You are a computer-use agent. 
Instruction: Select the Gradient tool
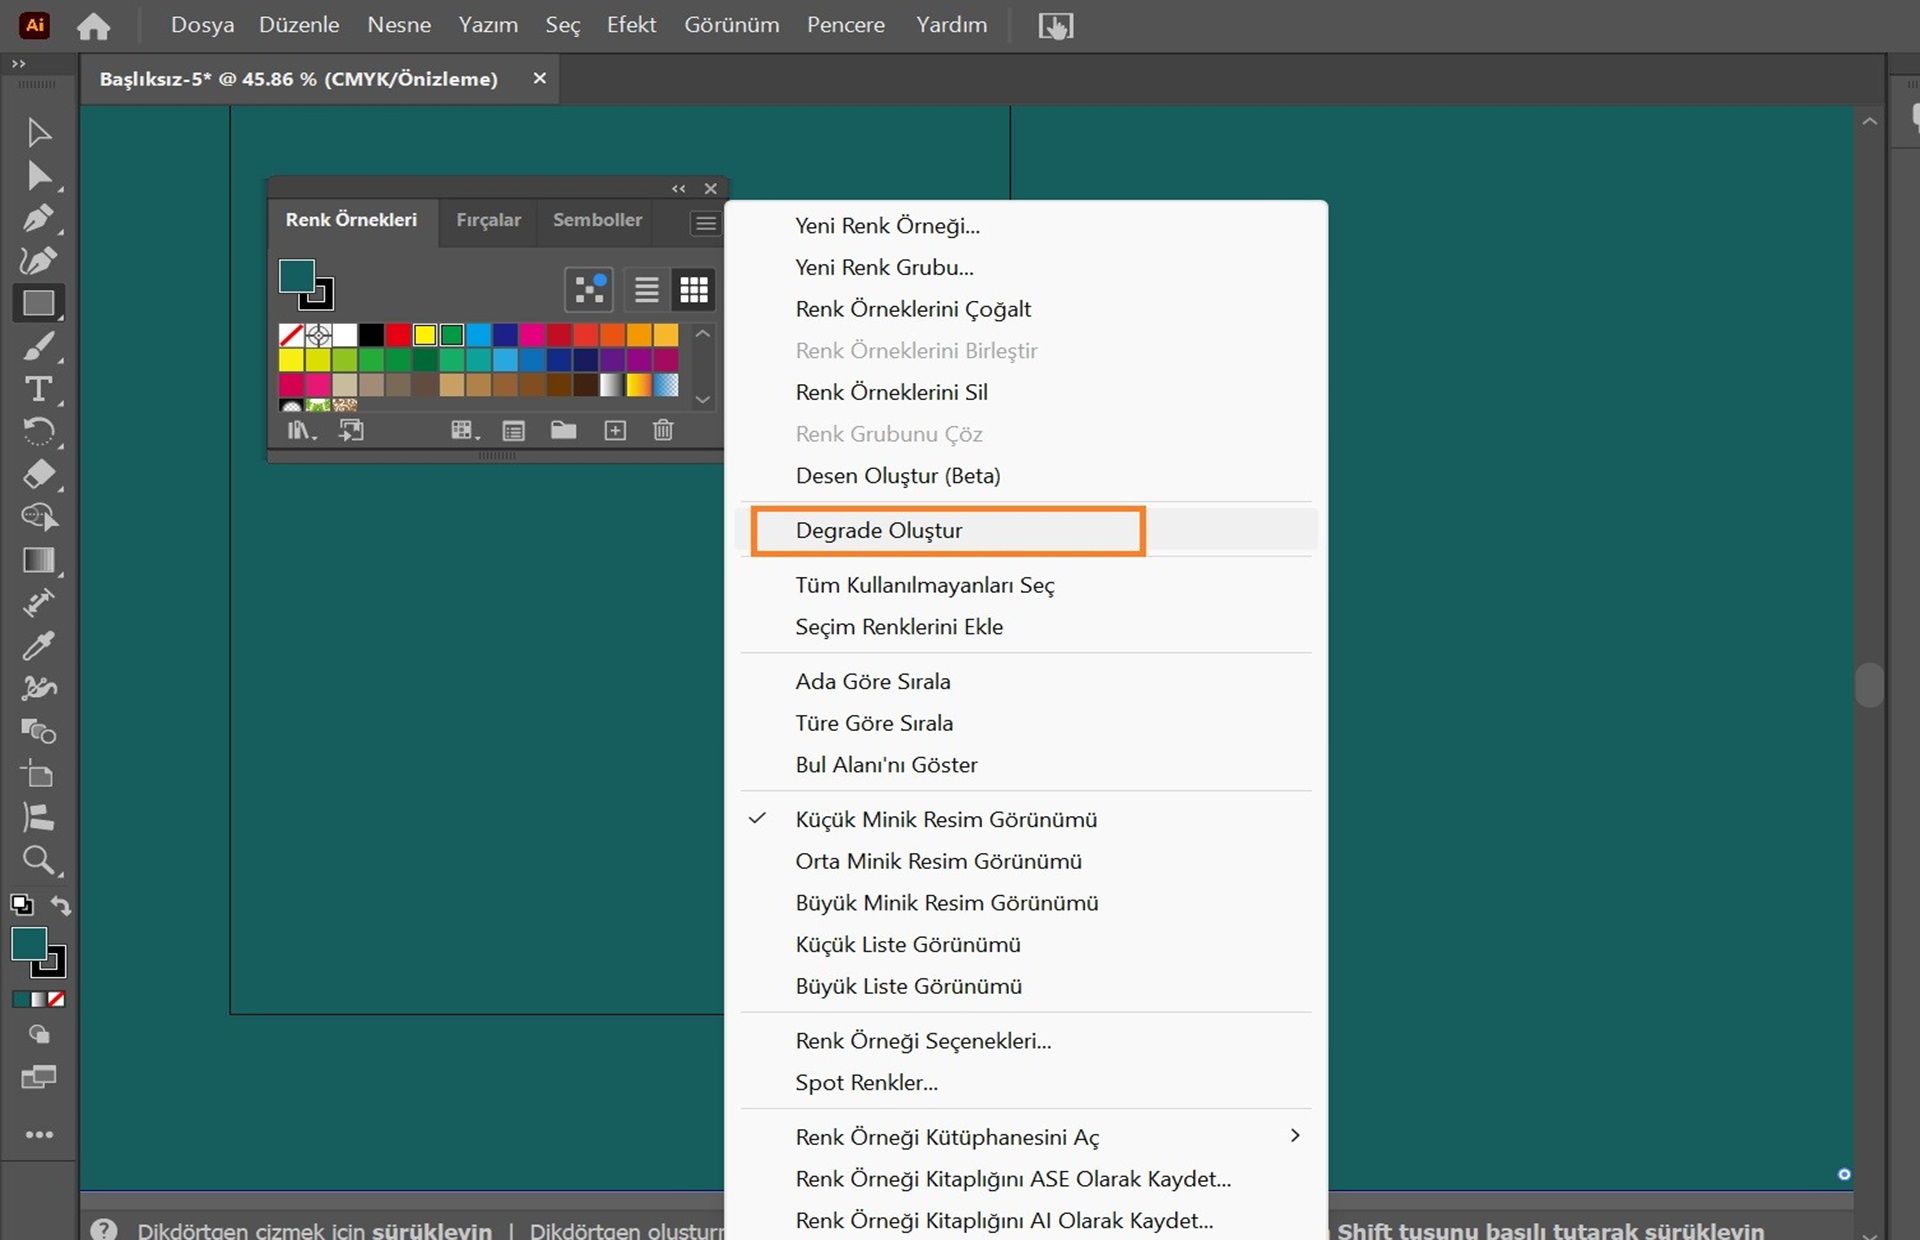click(x=38, y=560)
